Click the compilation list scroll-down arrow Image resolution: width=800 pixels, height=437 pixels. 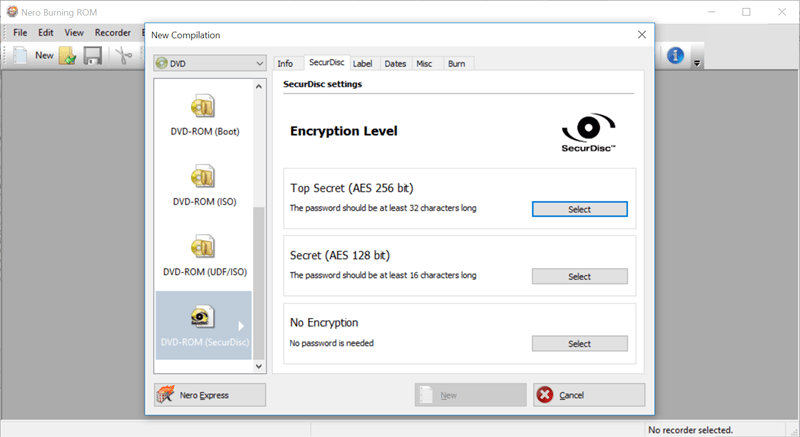click(259, 367)
